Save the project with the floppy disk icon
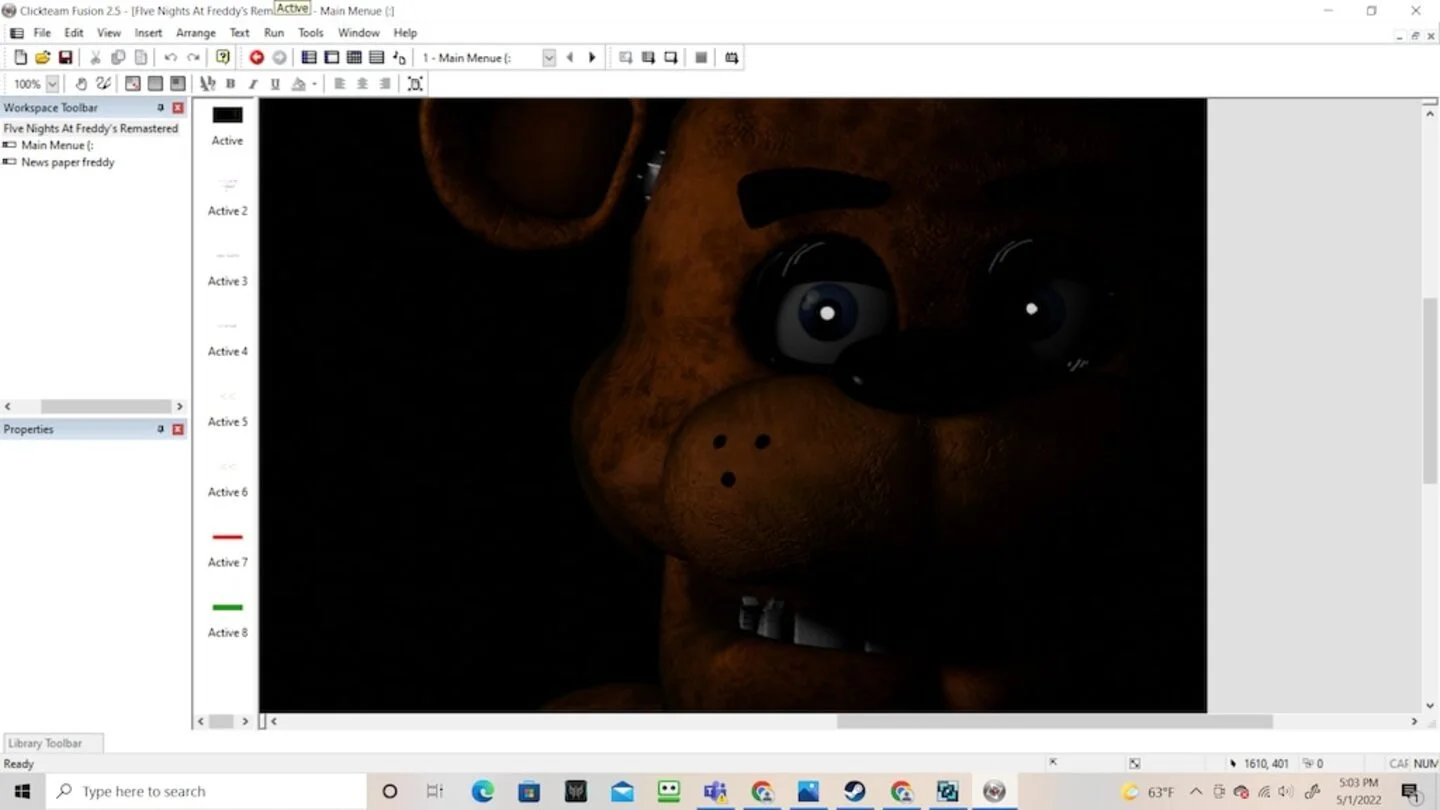Viewport: 1440px width, 810px height. [65, 58]
